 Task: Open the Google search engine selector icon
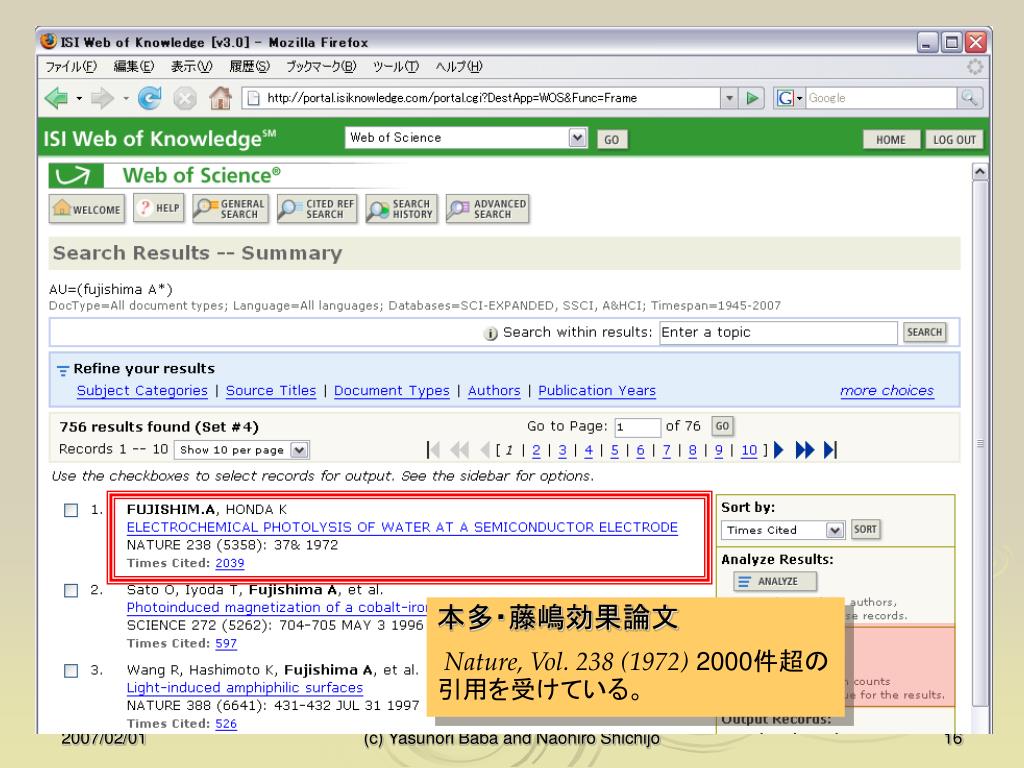789,98
